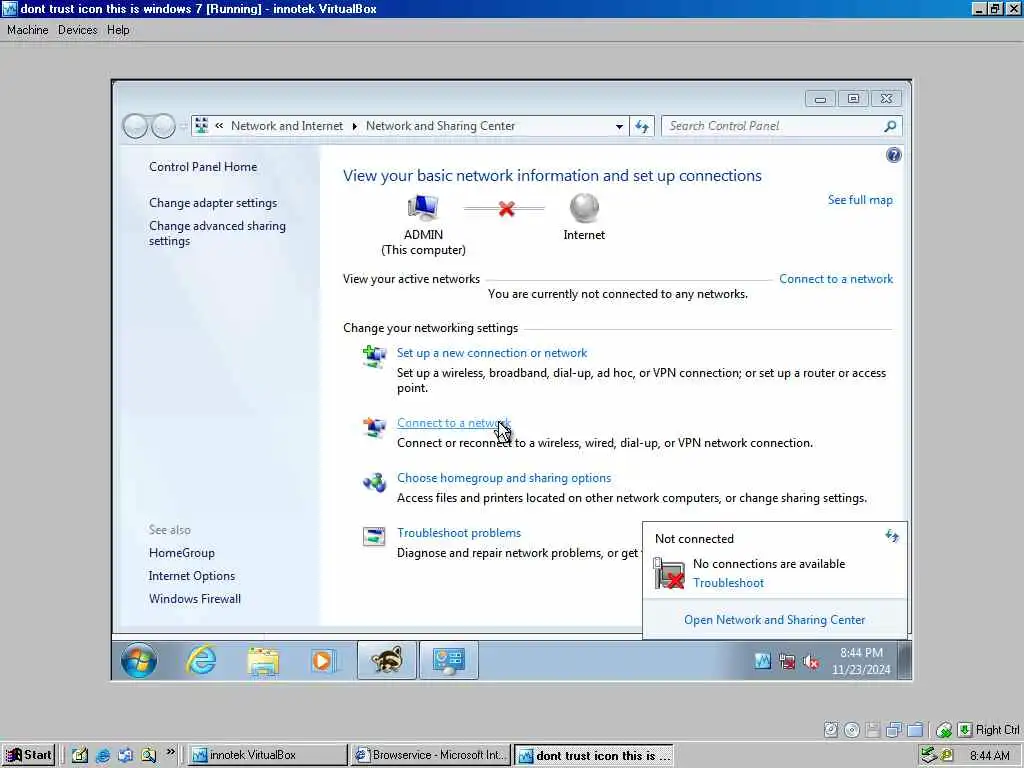Screen dimensions: 1024x768
Task: Click the Right Ctrl host key indicator
Action: tap(989, 729)
